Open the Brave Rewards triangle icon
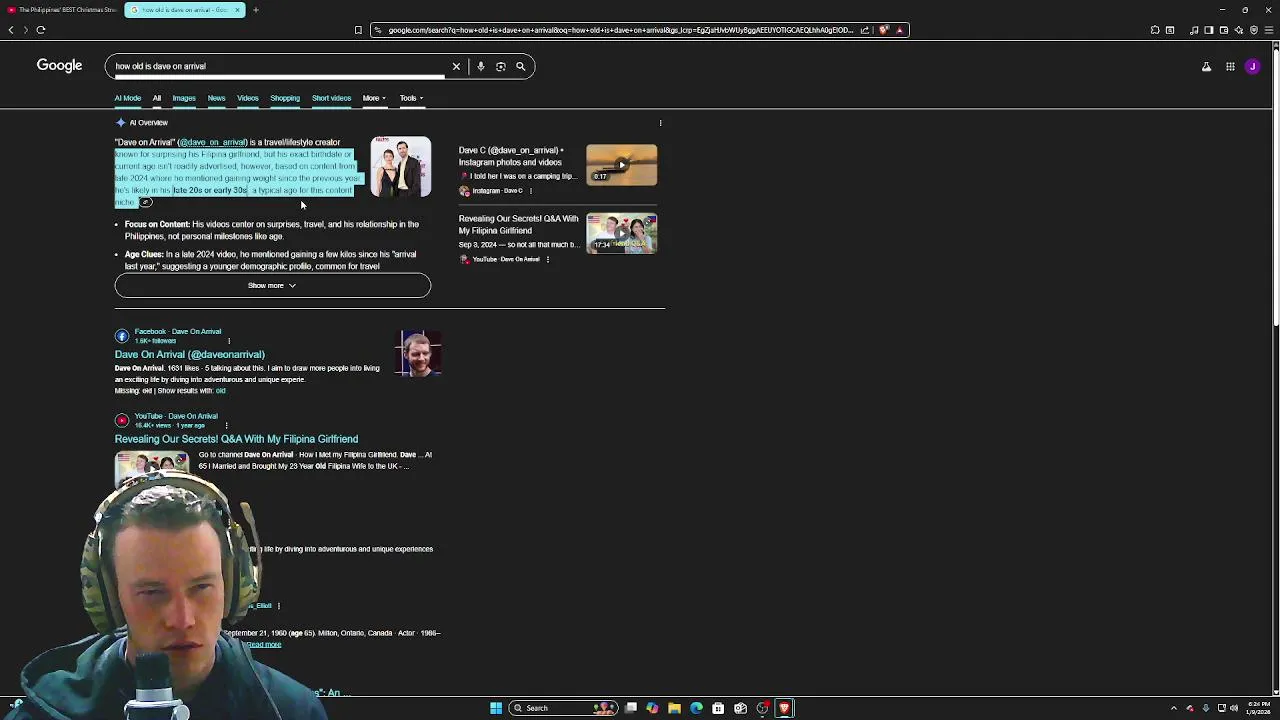This screenshot has width=1280, height=720. click(x=899, y=30)
